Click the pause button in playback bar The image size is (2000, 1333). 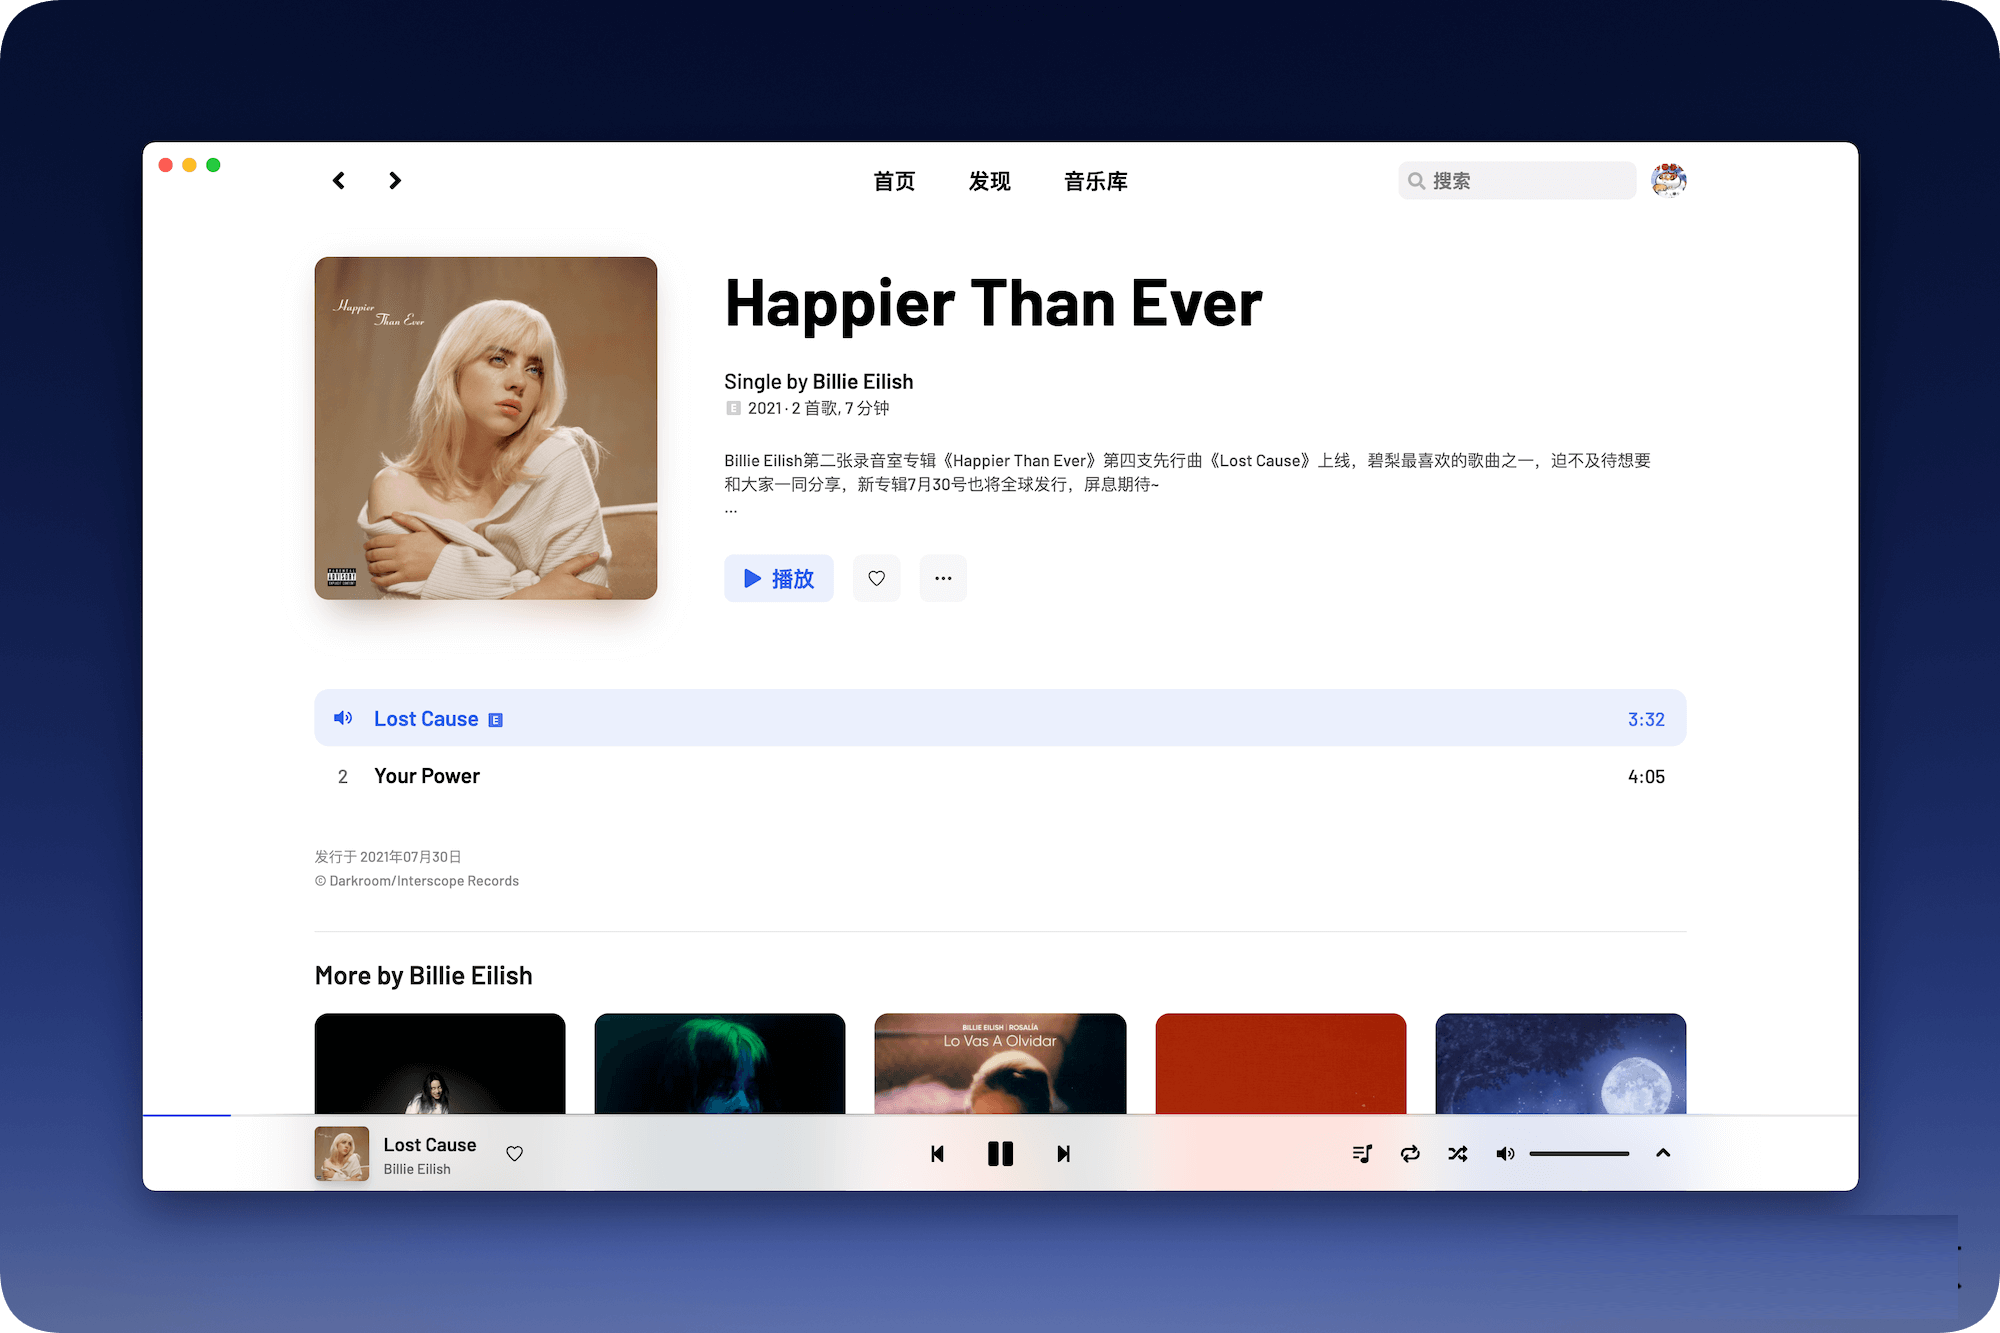coord(999,1153)
